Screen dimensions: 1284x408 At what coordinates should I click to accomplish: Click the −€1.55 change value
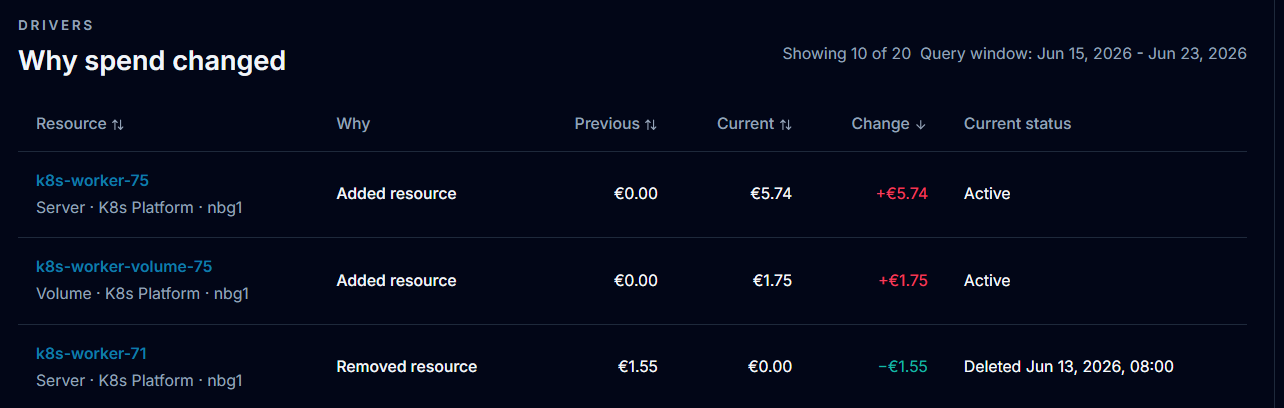(902, 367)
